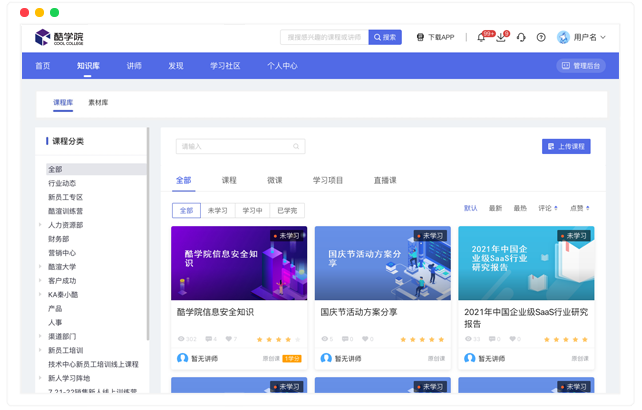This screenshot has width=642, height=410.
Task: Switch to the 微课 content tab
Action: 275,180
